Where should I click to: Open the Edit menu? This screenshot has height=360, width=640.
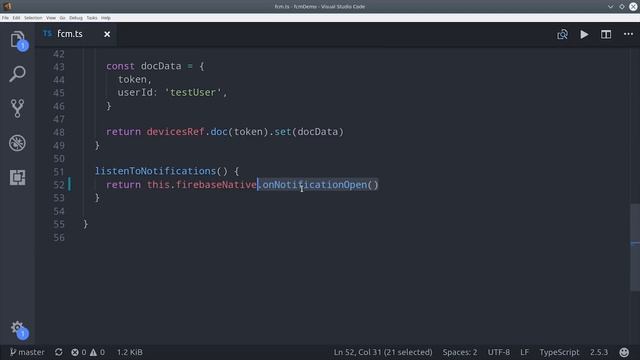(16, 18)
